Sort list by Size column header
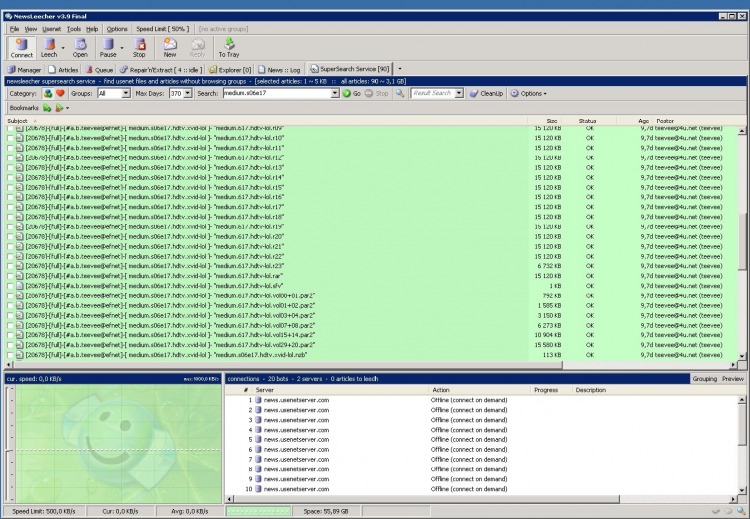 544,121
